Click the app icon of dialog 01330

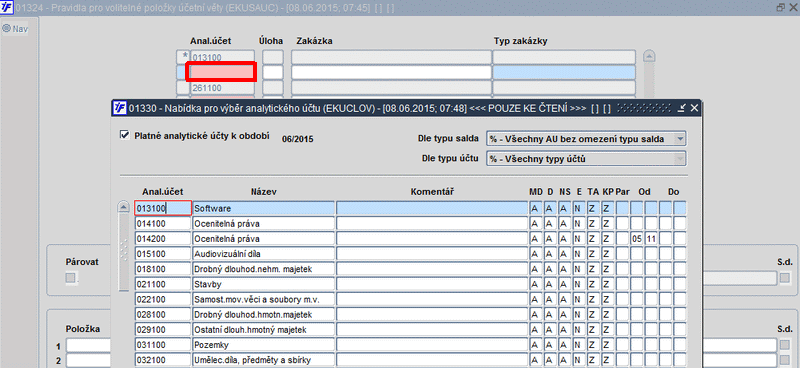coord(119,108)
